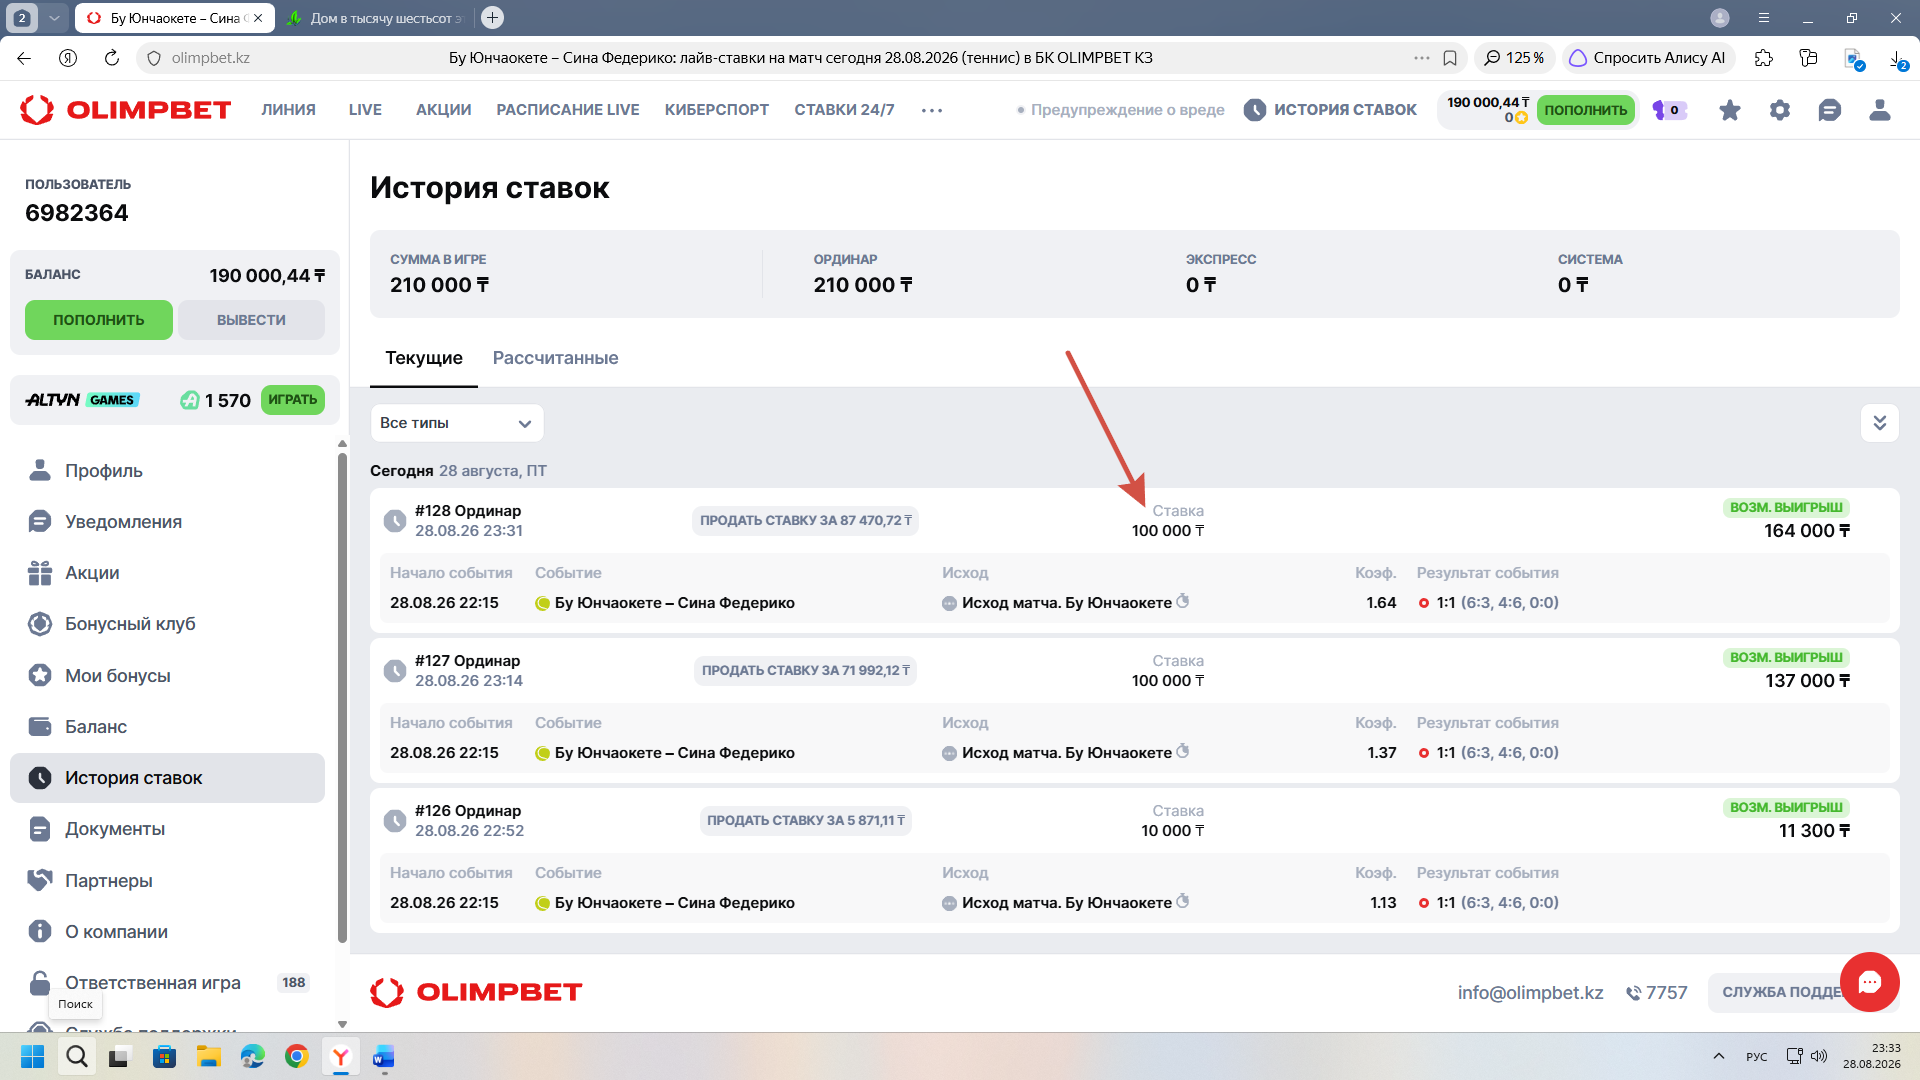Show hidden system tray icons
The width and height of the screenshot is (1920, 1080).
[1719, 1056]
